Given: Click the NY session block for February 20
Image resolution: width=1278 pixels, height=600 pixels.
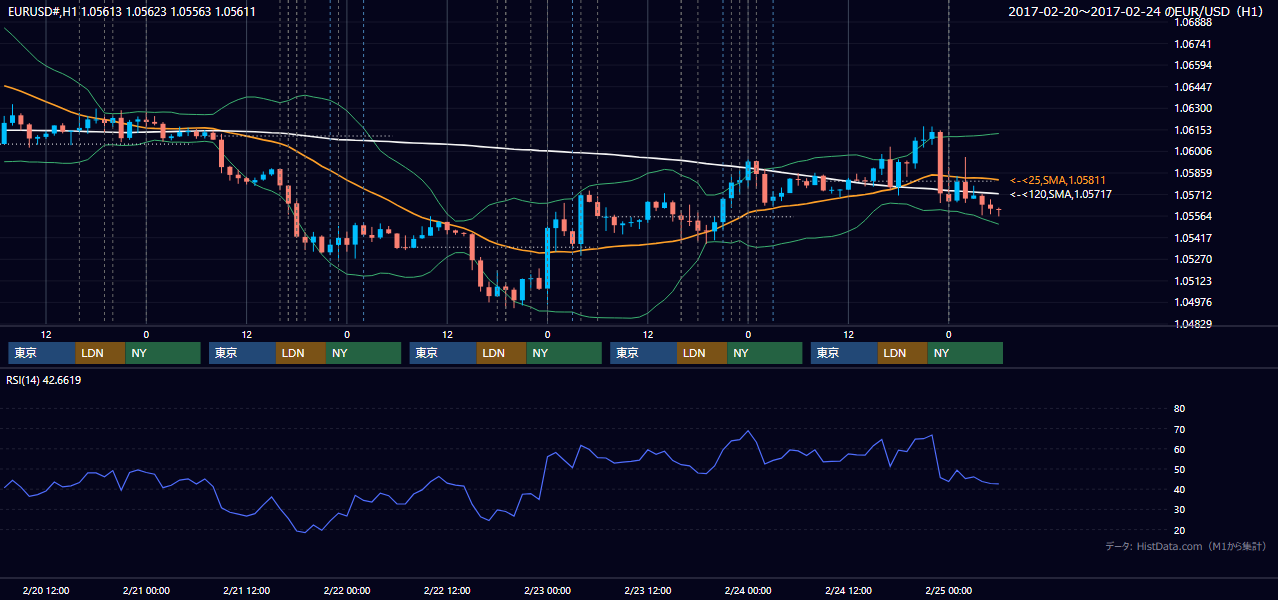Looking at the screenshot, I should coord(163,353).
